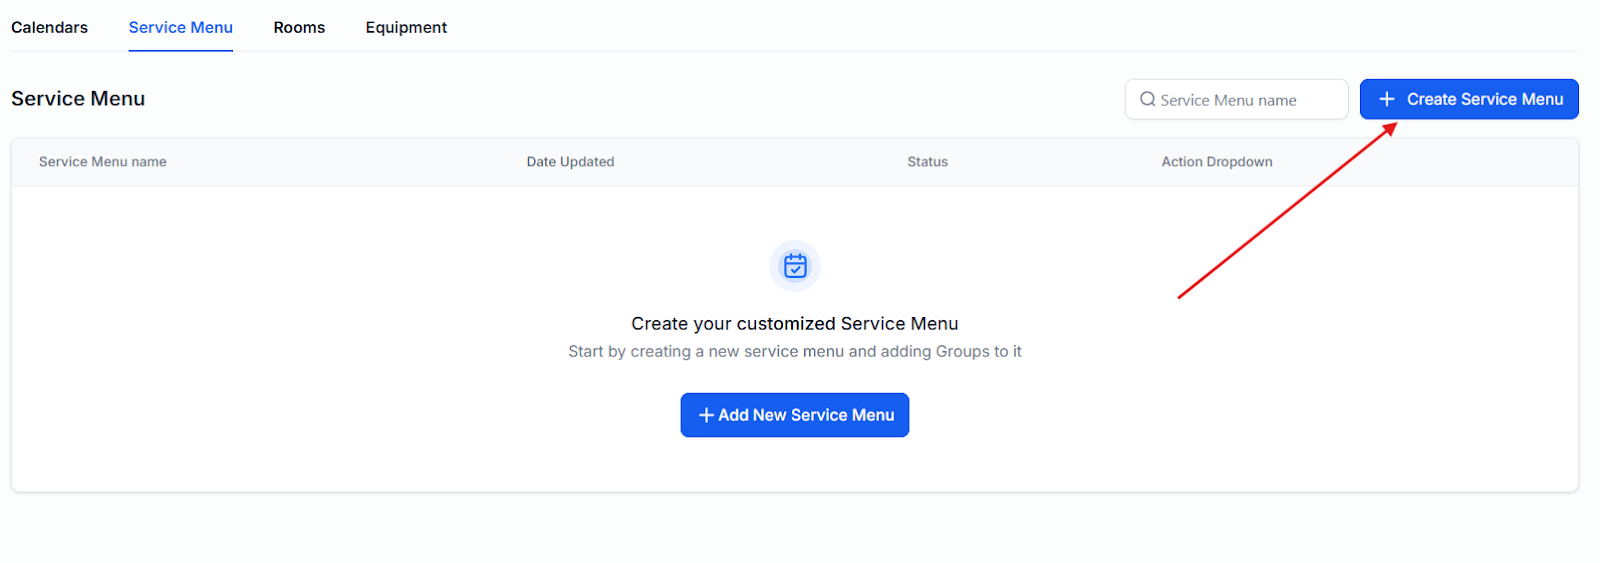Click the Add New Service Menu button
This screenshot has height=563, width=1600.
795,415
